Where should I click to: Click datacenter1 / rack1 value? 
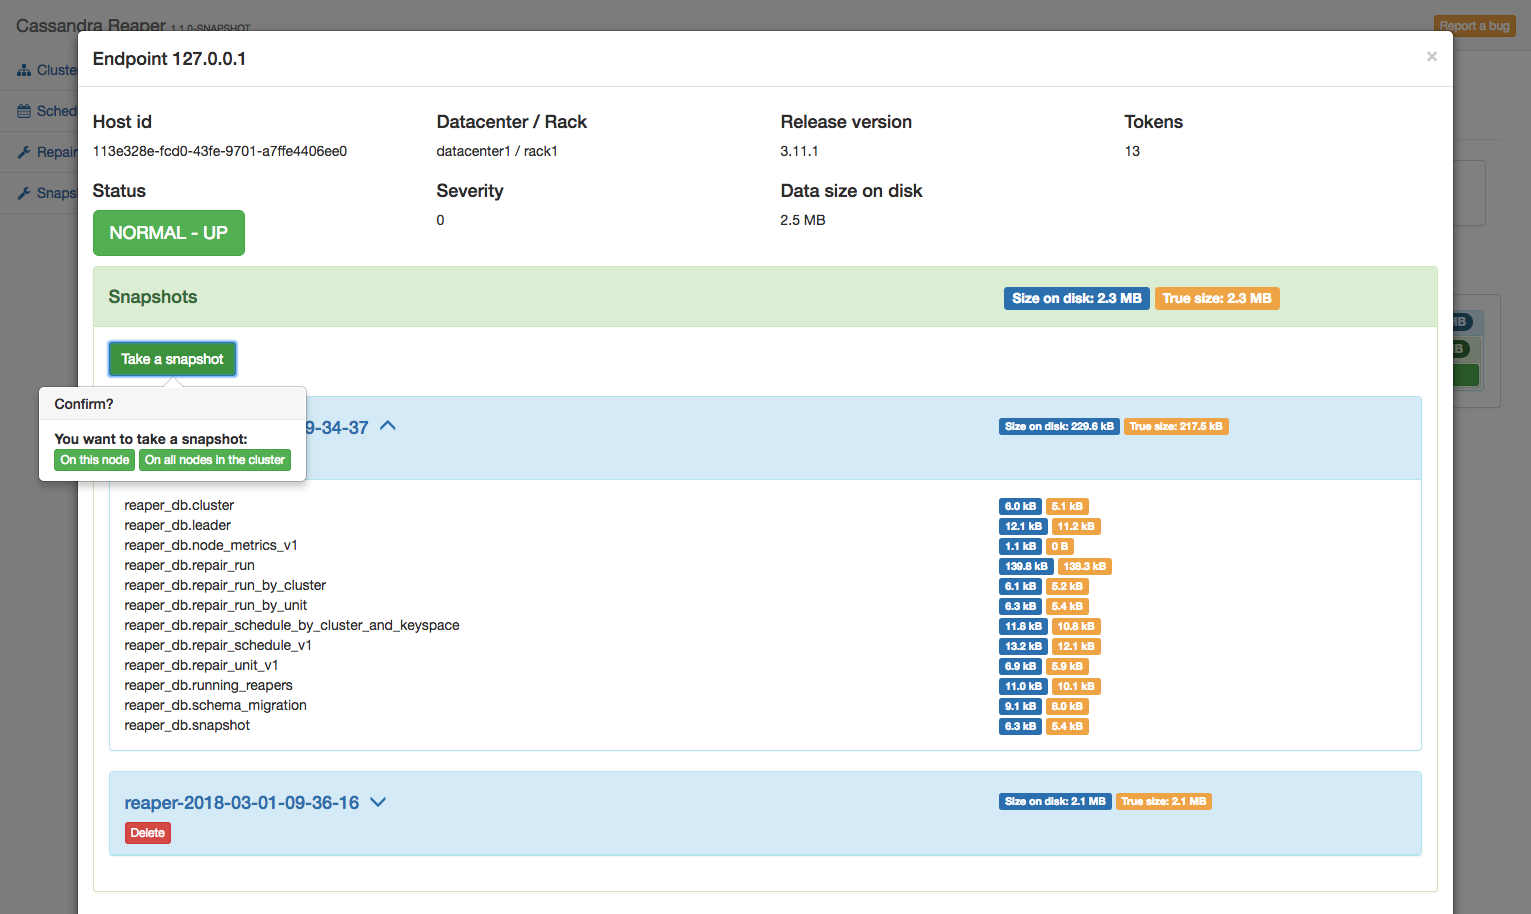pos(497,151)
